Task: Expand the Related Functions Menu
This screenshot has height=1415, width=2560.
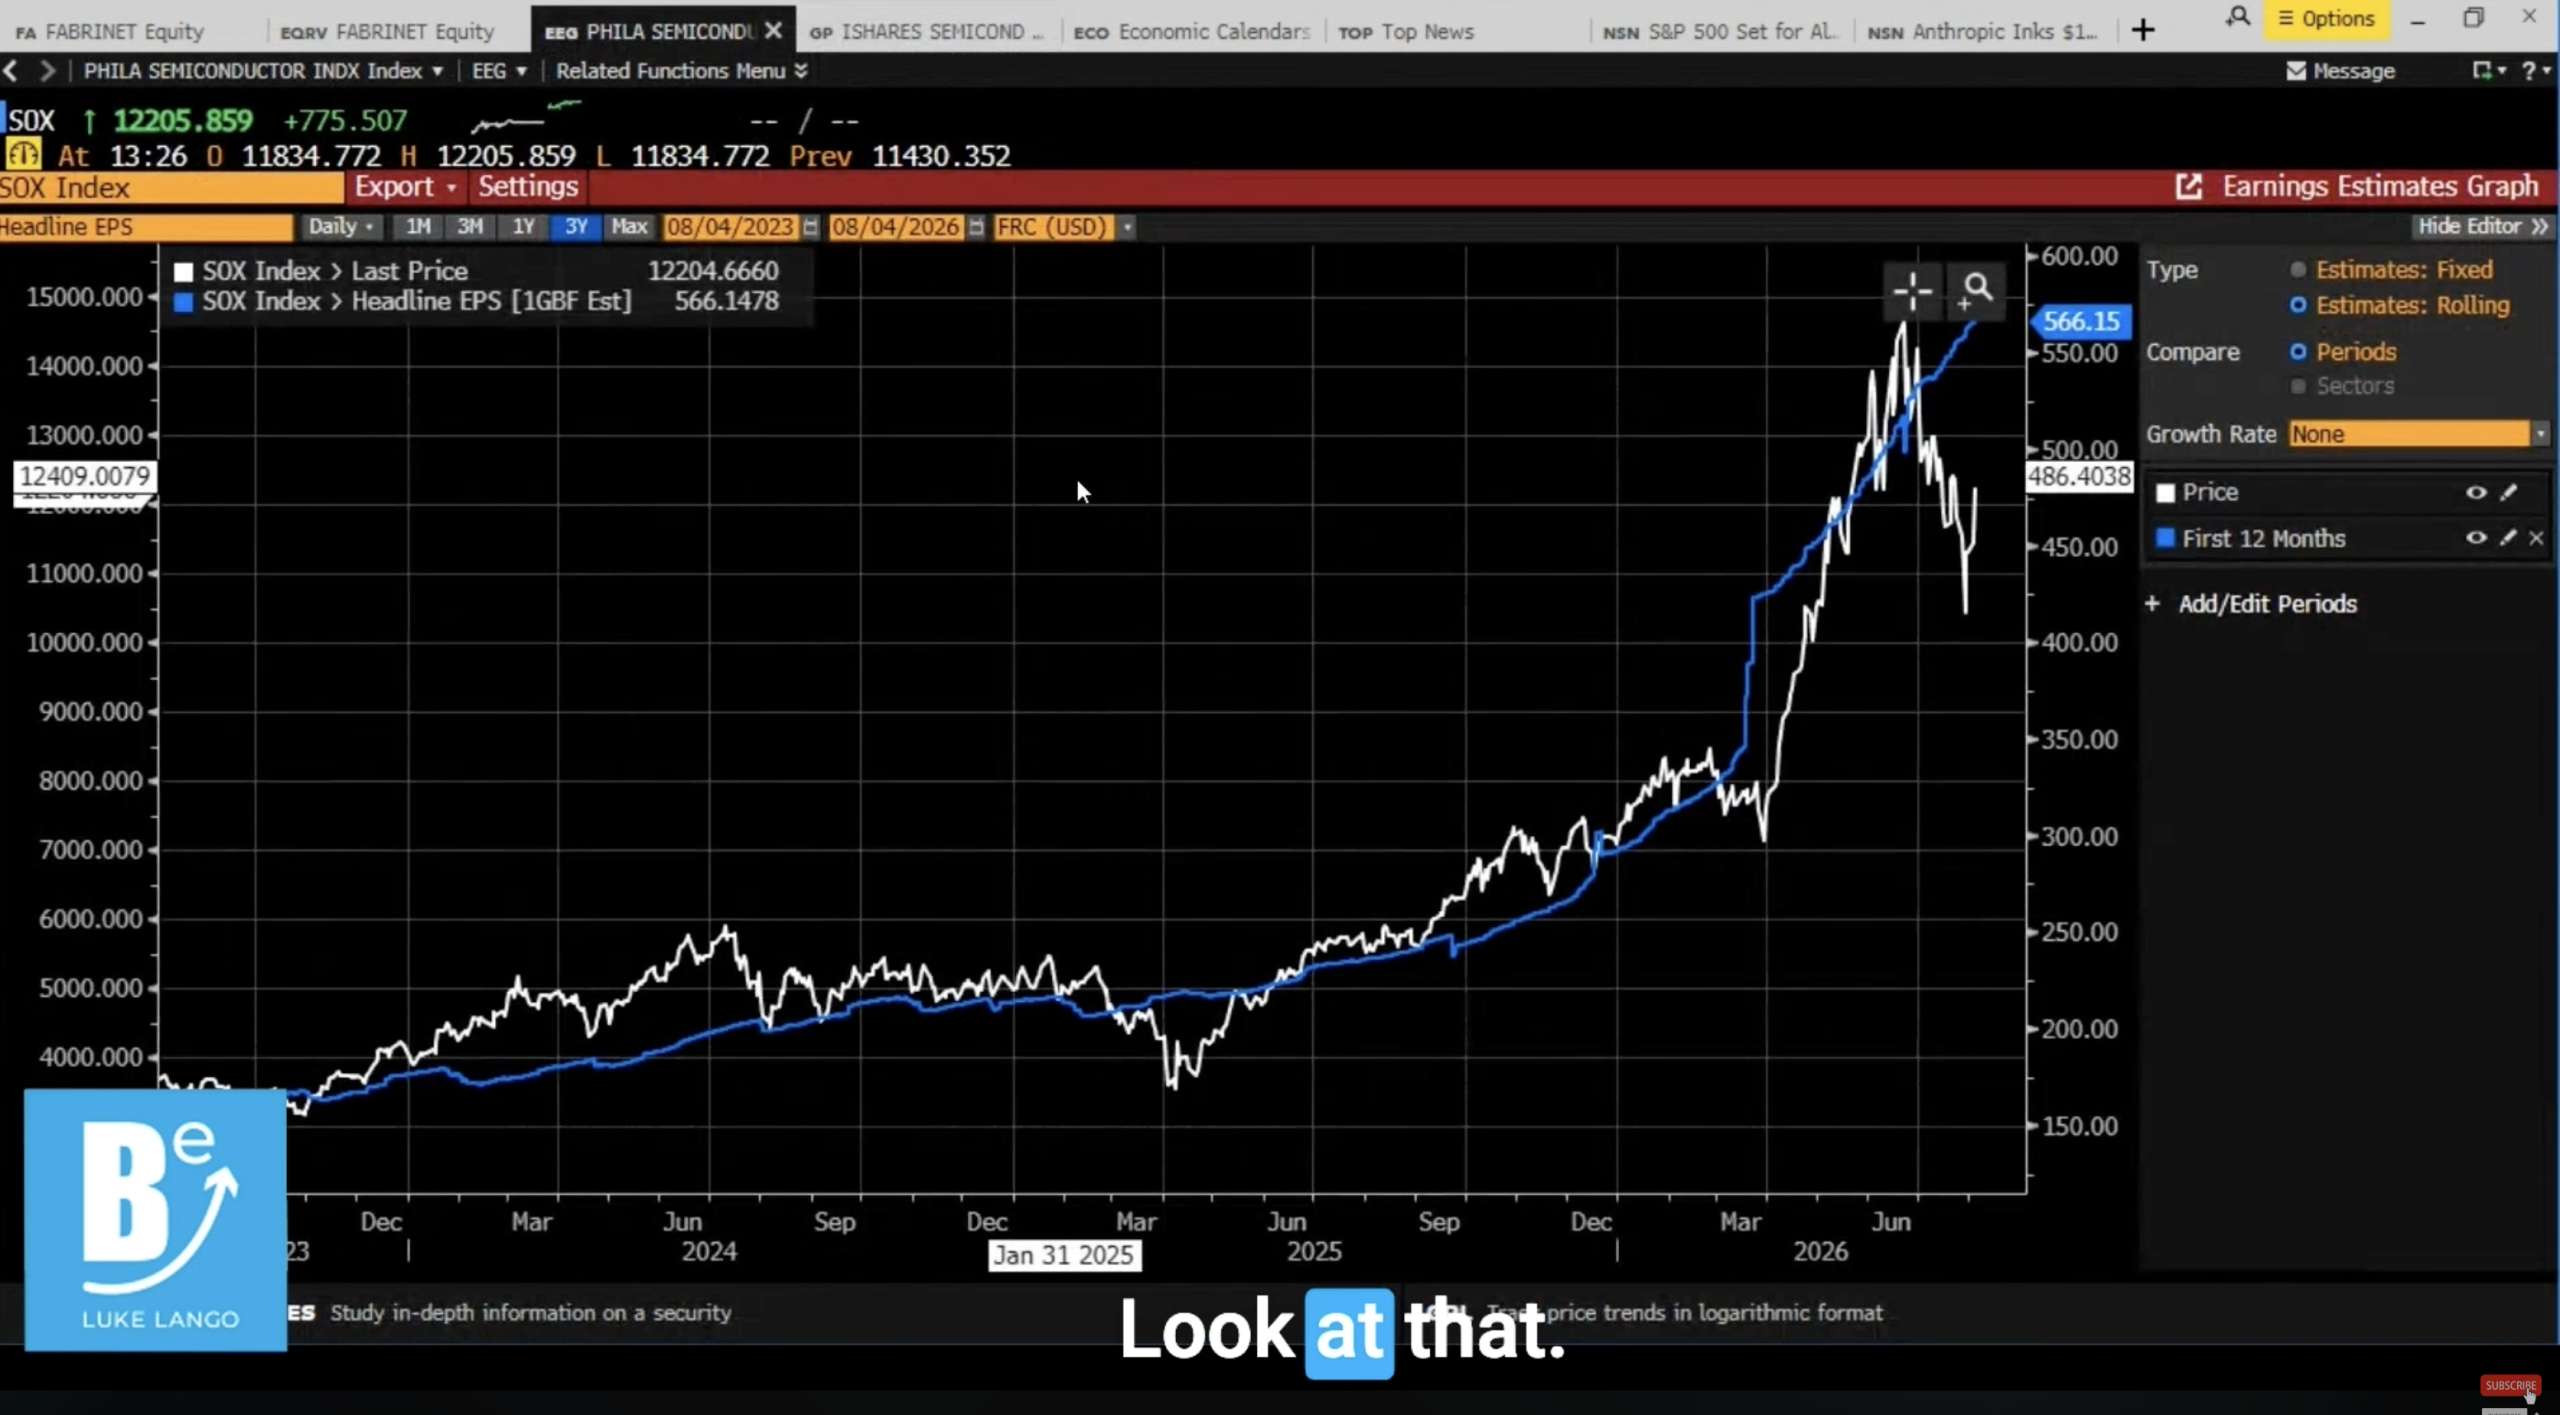Action: [681, 71]
